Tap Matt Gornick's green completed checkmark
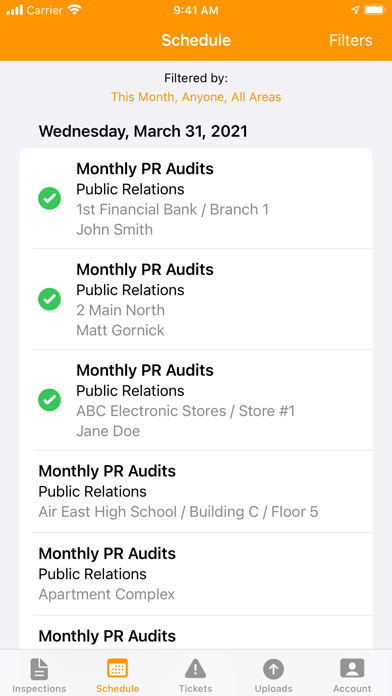 50,299
